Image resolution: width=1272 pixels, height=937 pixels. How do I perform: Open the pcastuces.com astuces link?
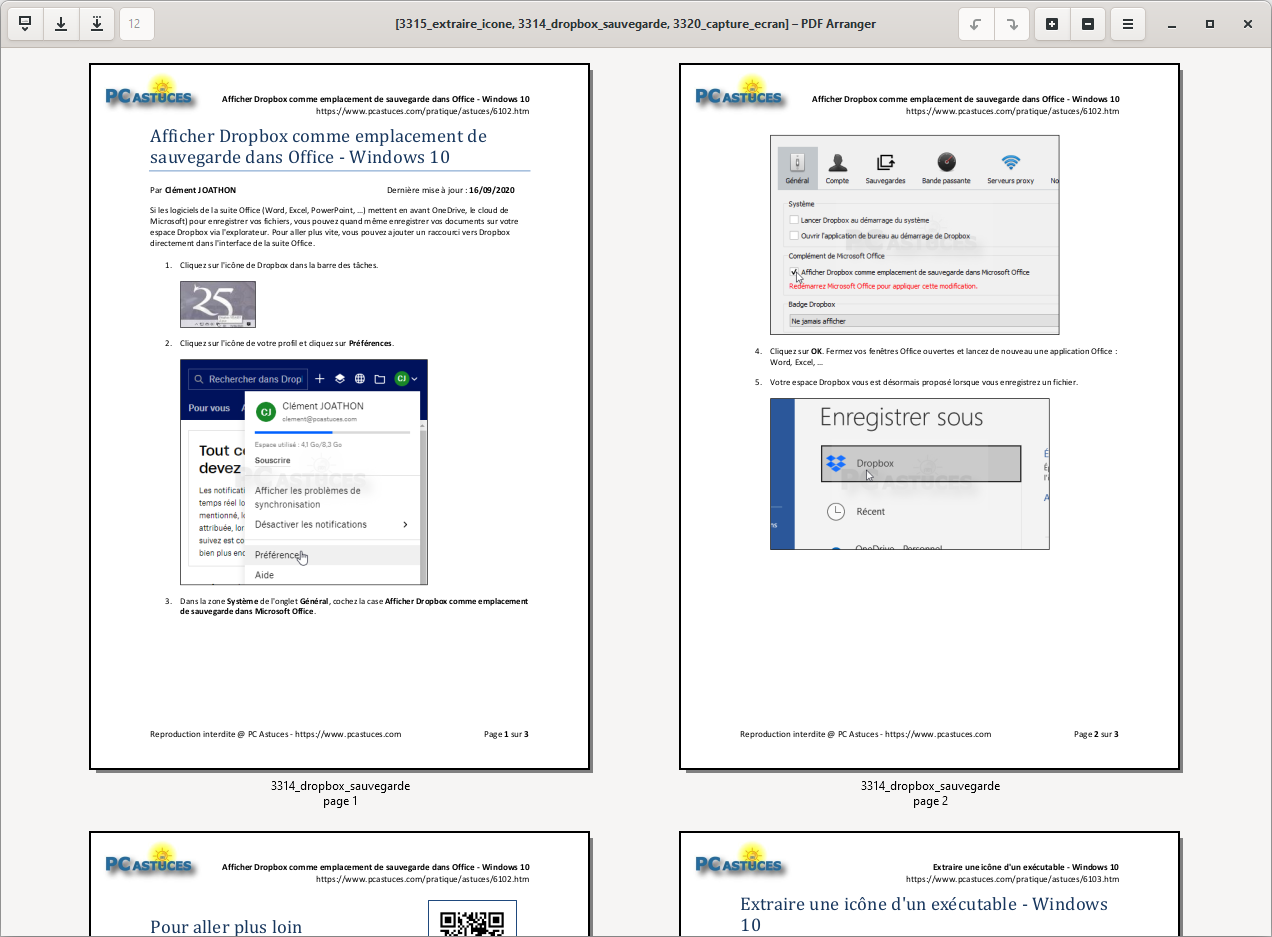(421, 111)
